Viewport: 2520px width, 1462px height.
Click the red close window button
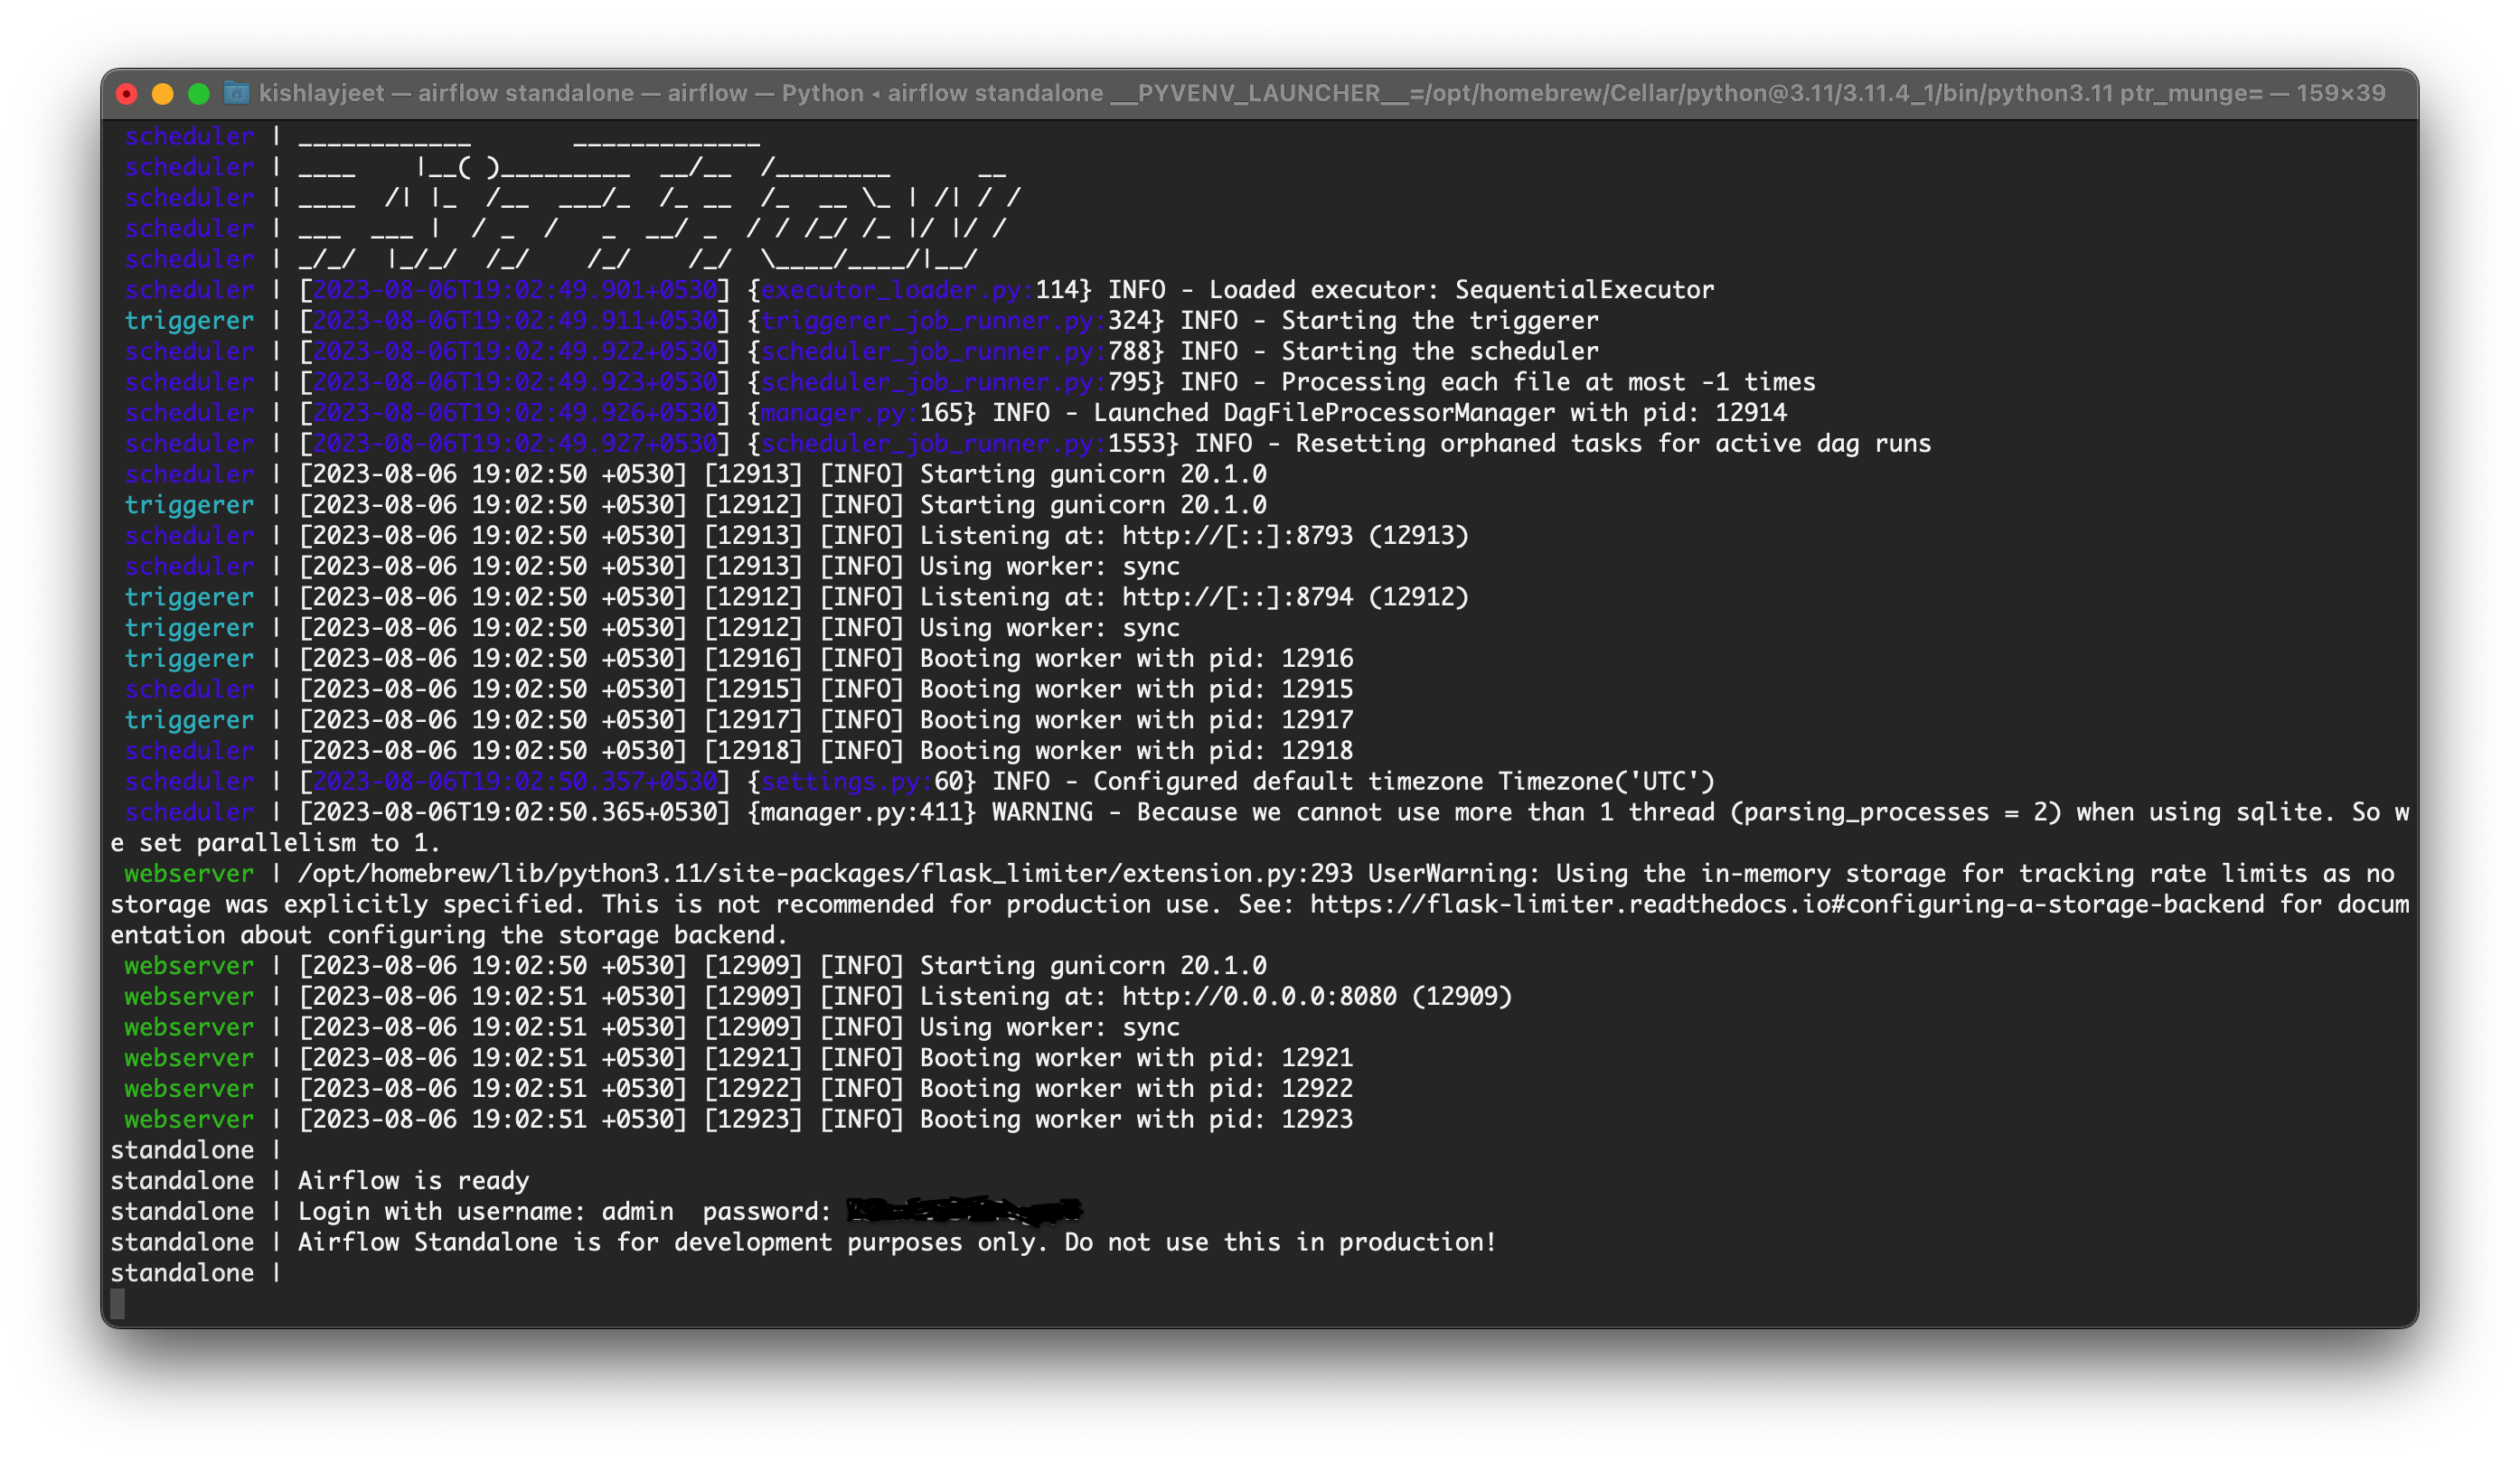point(127,94)
